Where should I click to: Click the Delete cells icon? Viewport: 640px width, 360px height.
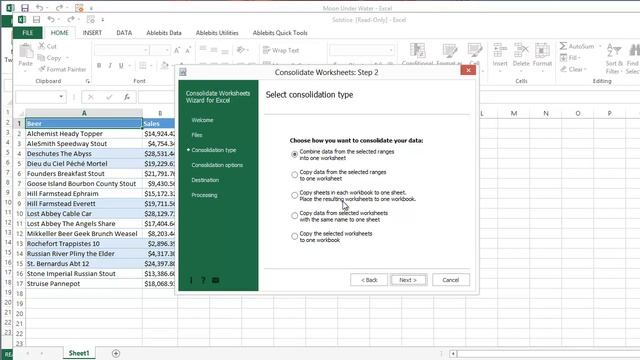point(521,50)
